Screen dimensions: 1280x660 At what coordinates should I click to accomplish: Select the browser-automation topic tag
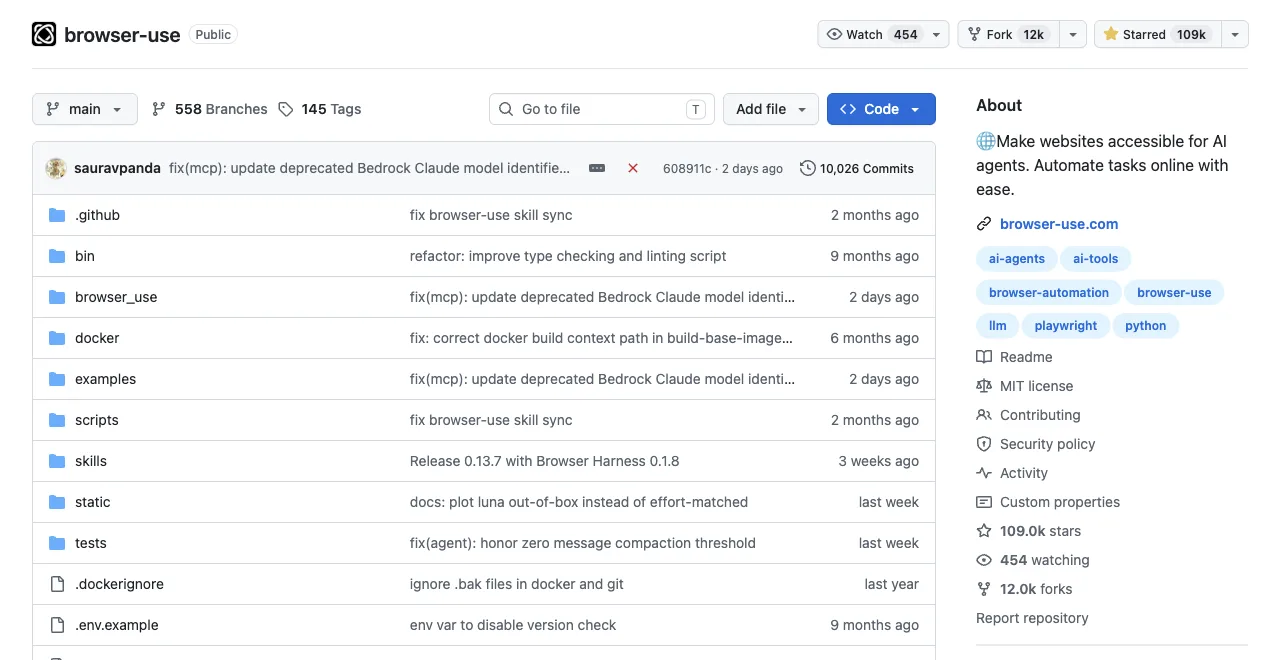1049,293
